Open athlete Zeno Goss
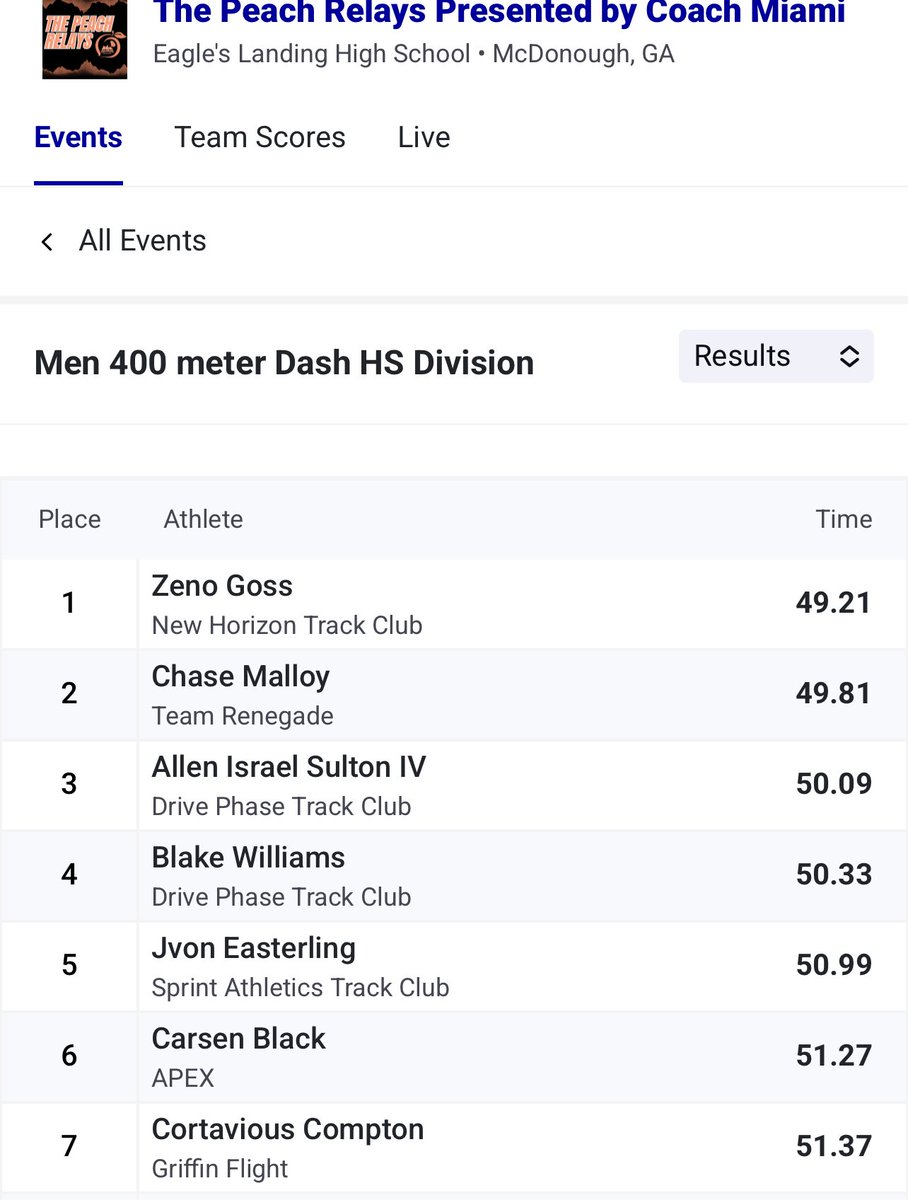Viewport: 908px width, 1200px height. tap(222, 586)
